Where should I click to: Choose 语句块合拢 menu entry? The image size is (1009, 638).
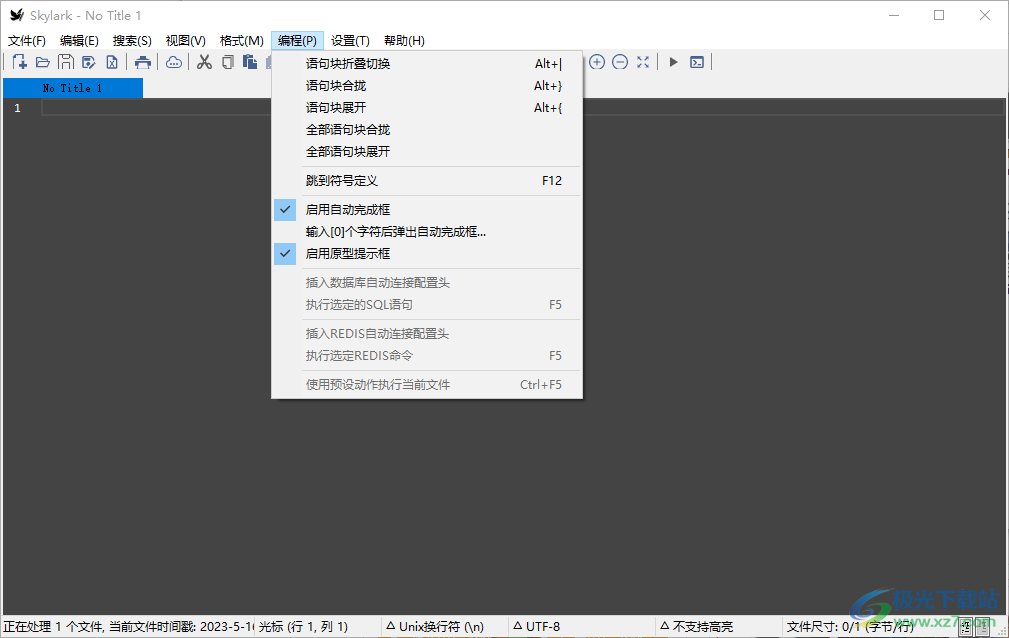(427, 86)
